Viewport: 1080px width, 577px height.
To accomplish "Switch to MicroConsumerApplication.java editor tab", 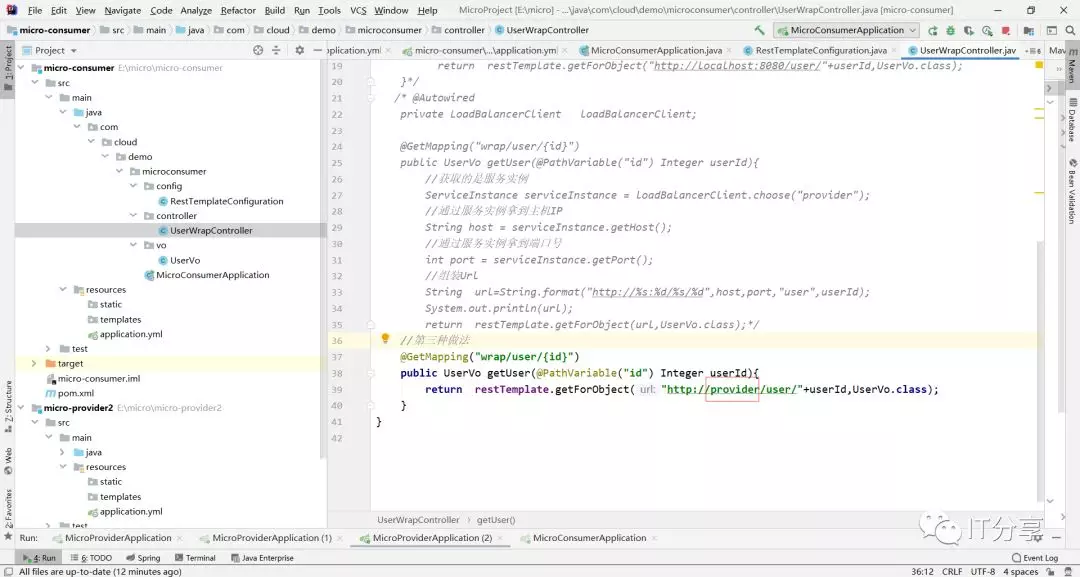I will [x=656, y=50].
